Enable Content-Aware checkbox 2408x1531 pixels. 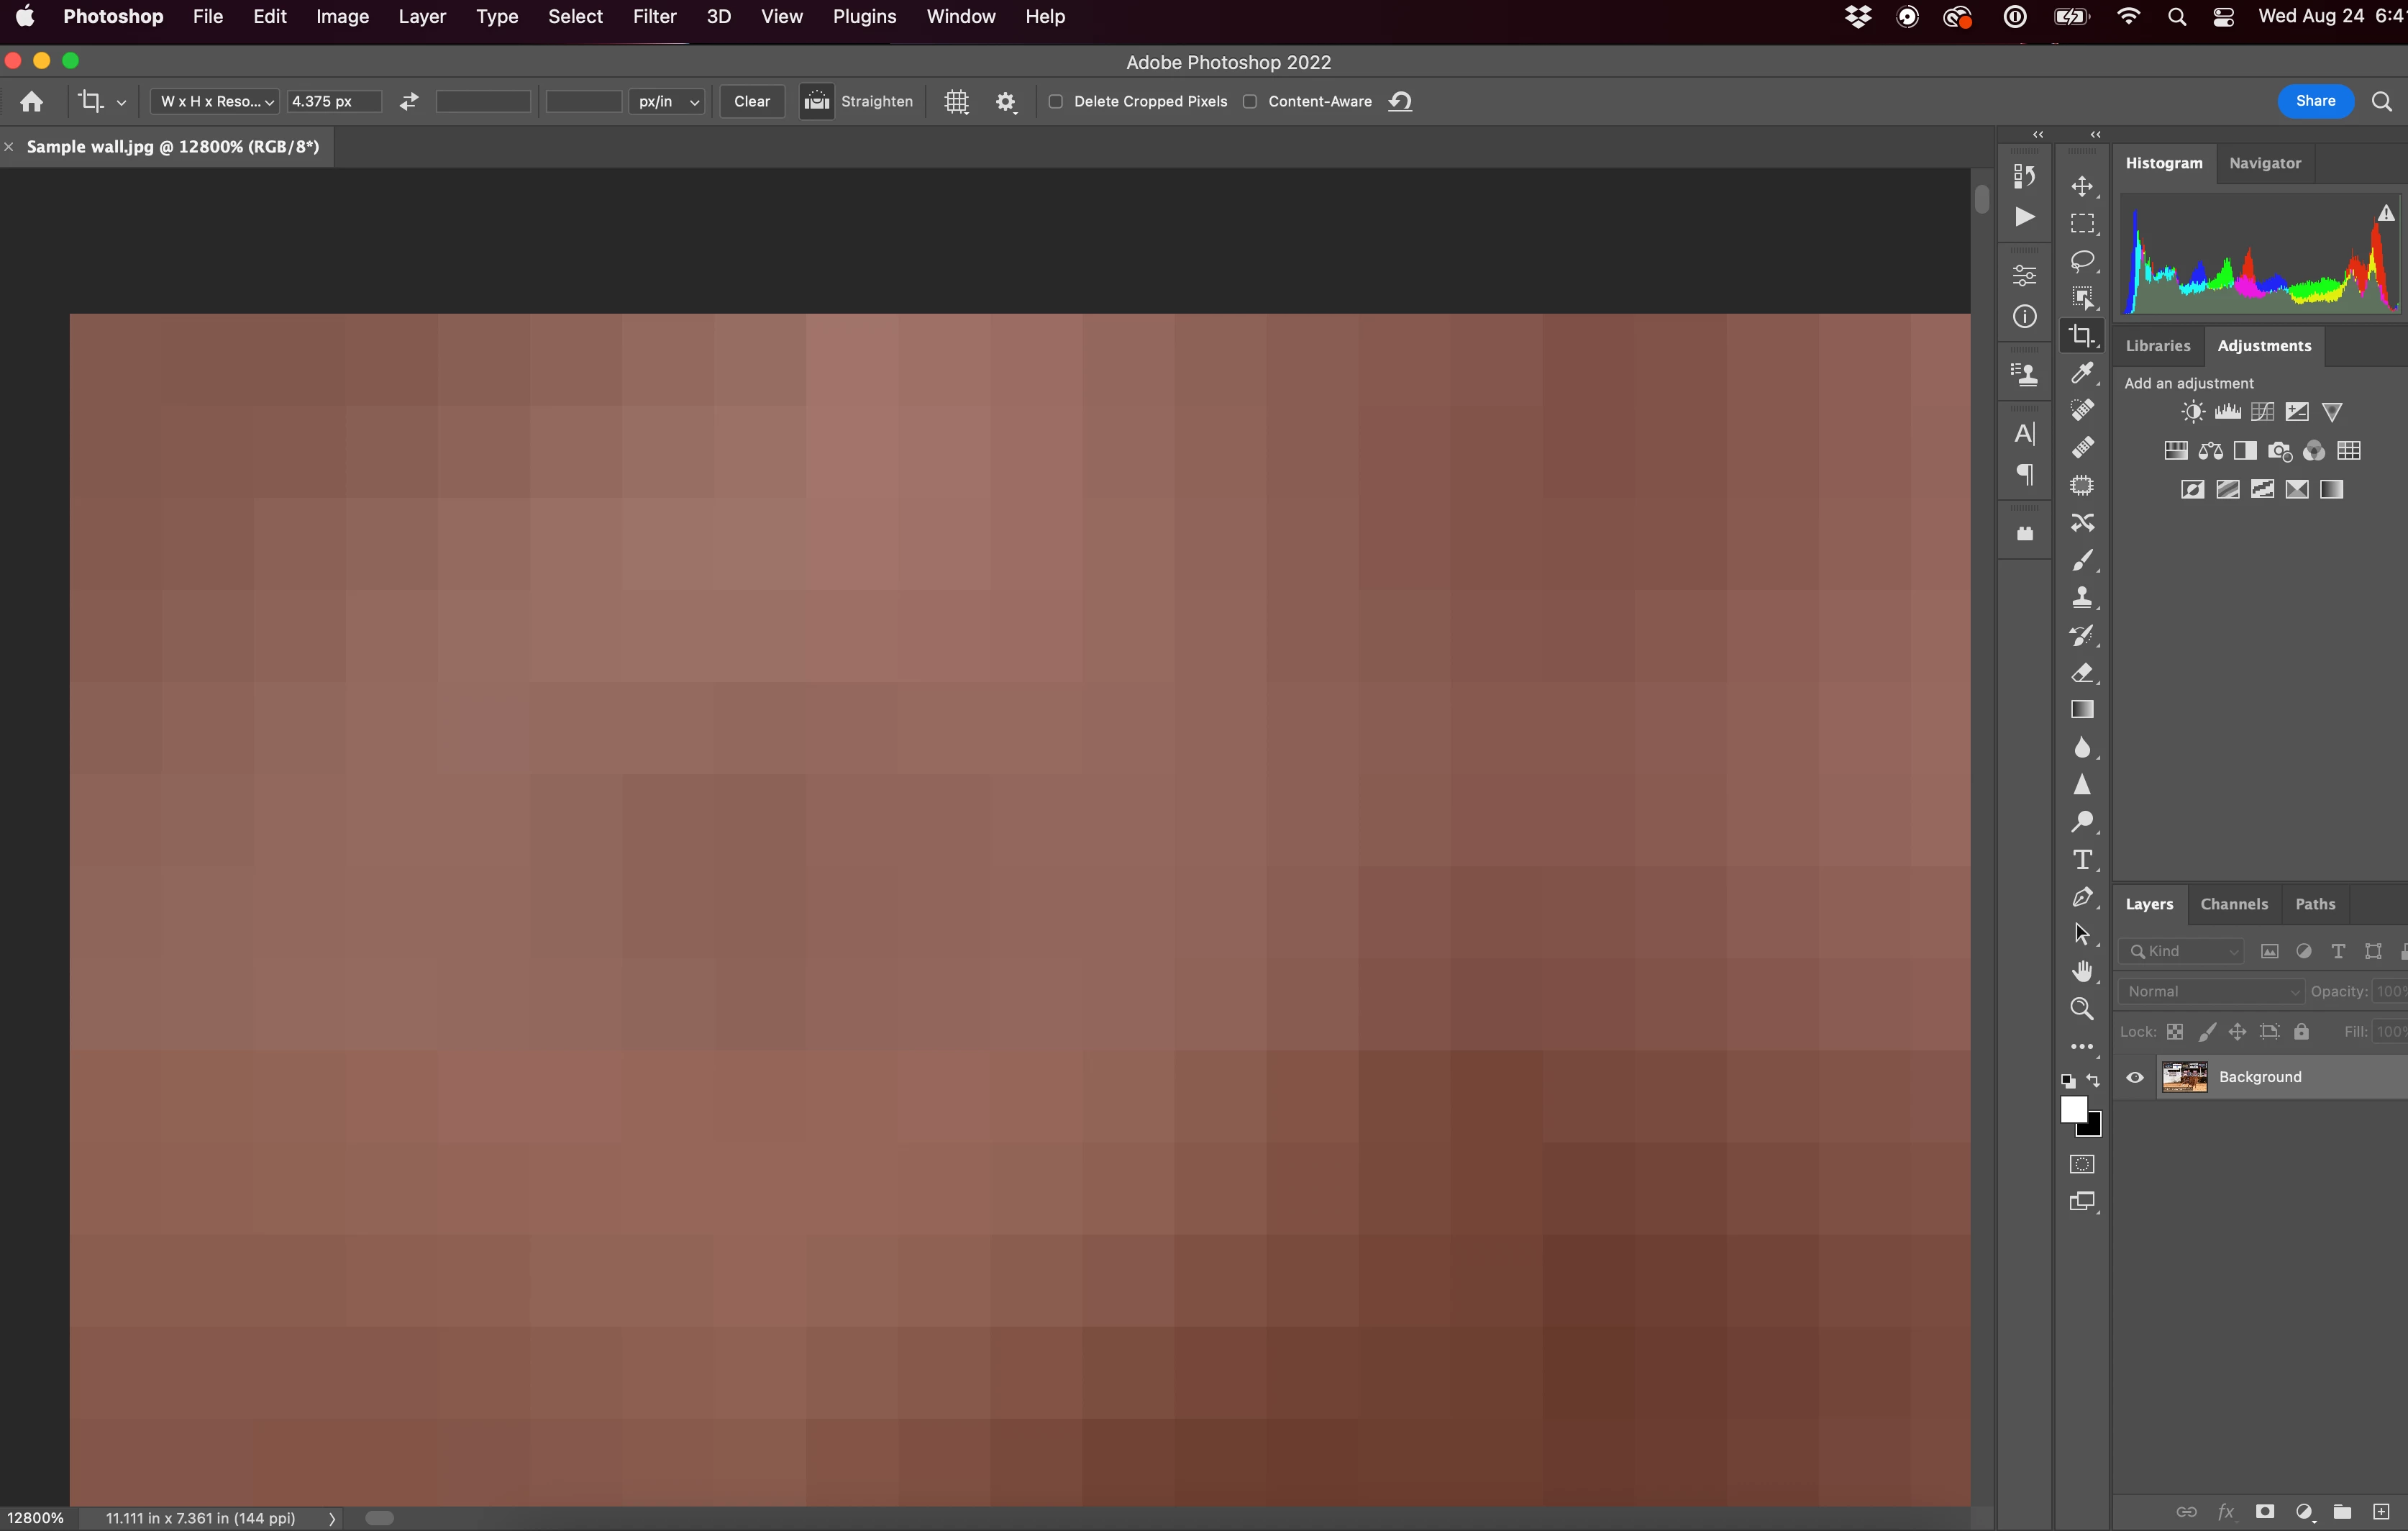pyautogui.click(x=1250, y=102)
